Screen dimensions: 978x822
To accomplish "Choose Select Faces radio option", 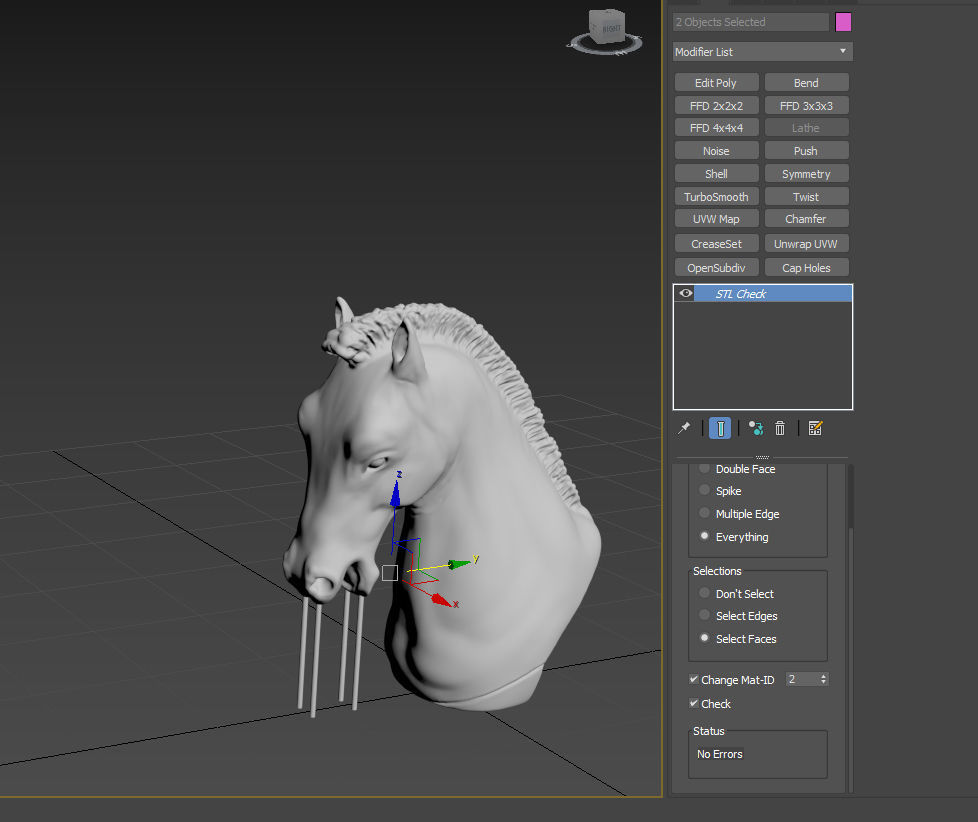I will [704, 638].
